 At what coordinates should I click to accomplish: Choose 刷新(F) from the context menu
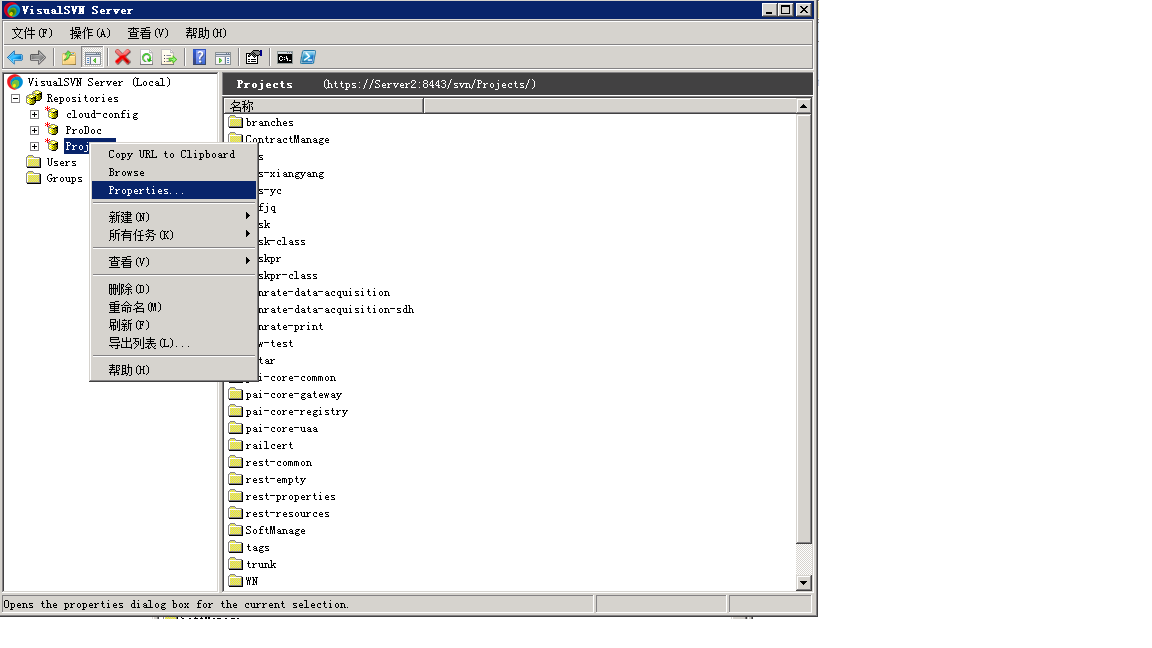coord(173,325)
